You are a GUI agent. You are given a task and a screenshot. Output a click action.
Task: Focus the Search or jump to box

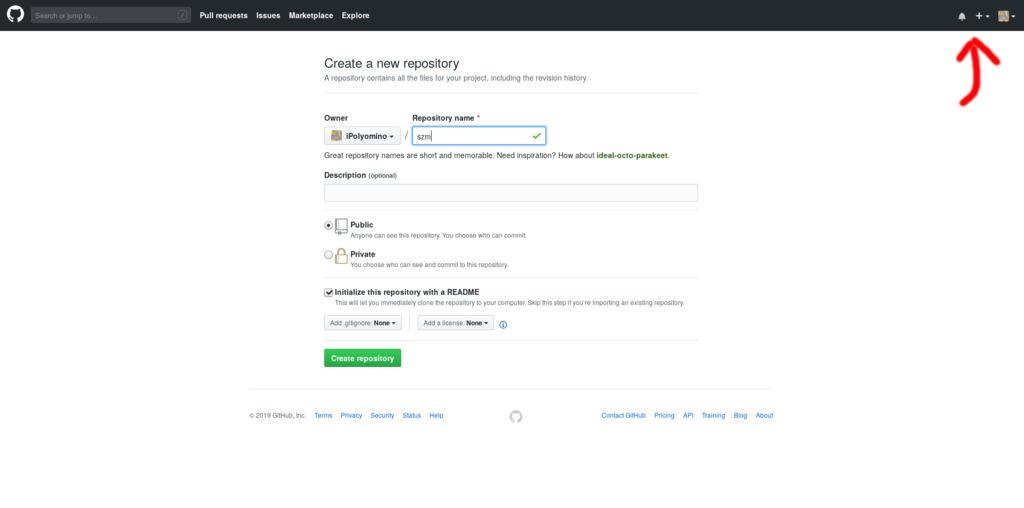tap(111, 15)
